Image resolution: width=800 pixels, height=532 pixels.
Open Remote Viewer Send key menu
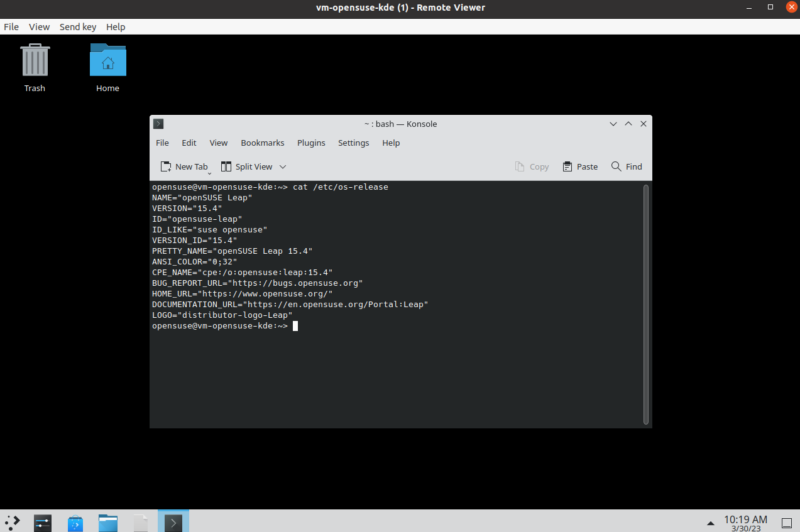[x=78, y=27]
